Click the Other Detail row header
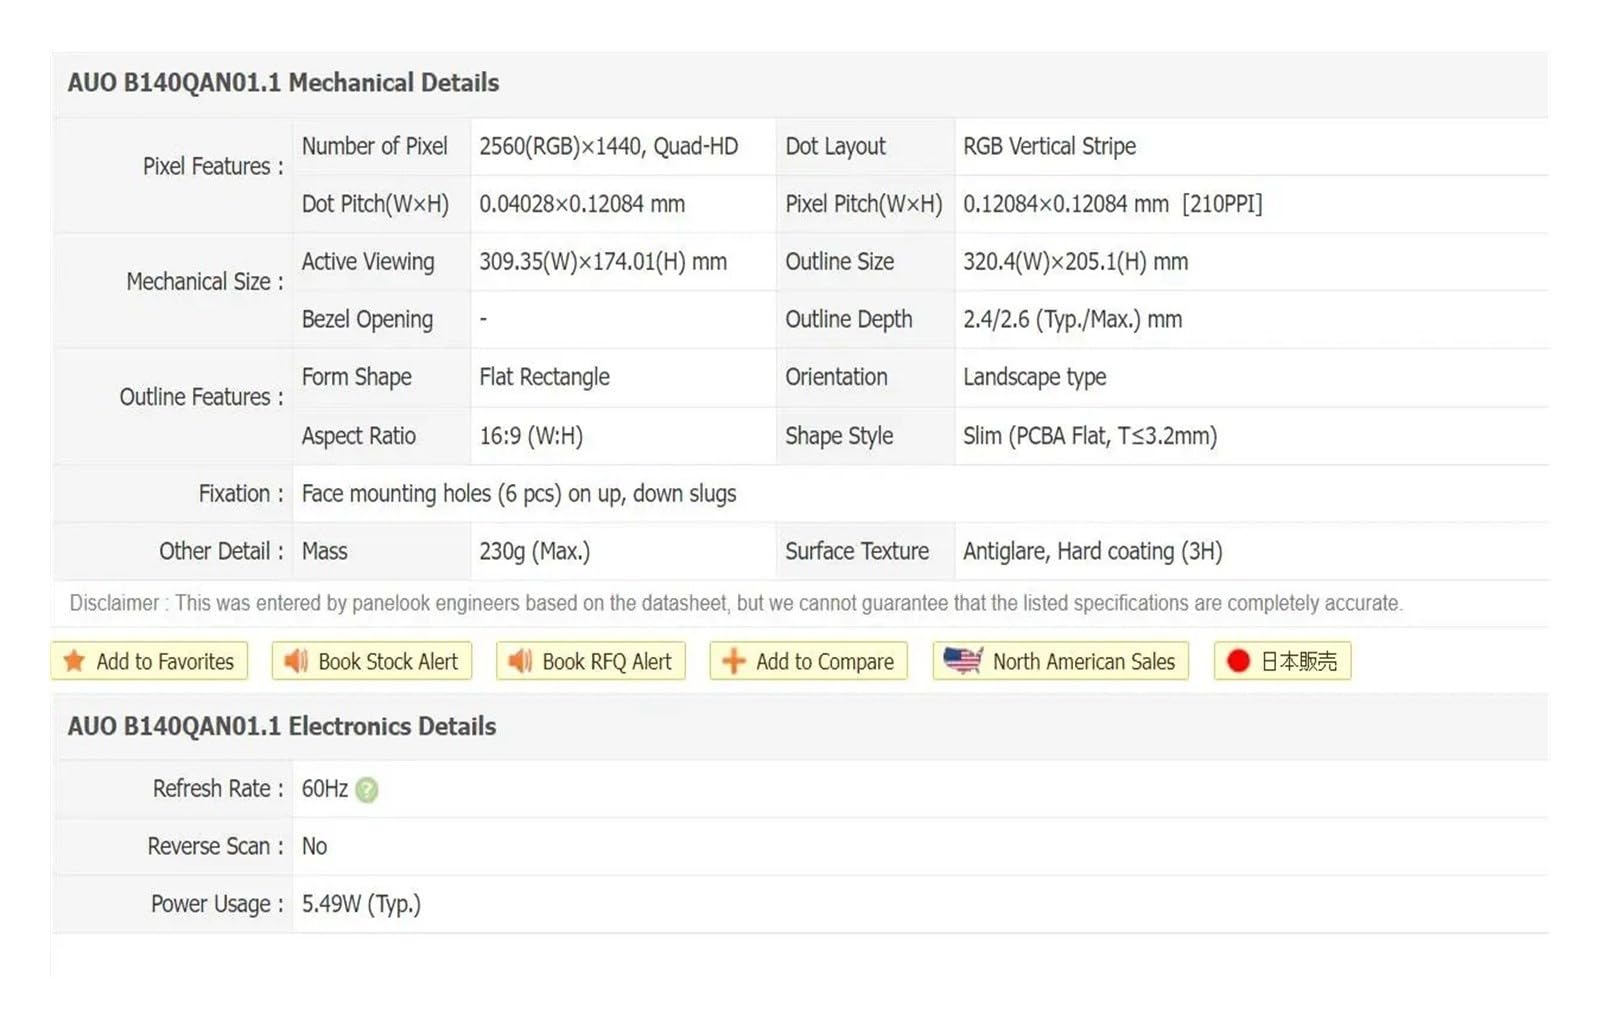This screenshot has width=1600, height=1028. (221, 552)
